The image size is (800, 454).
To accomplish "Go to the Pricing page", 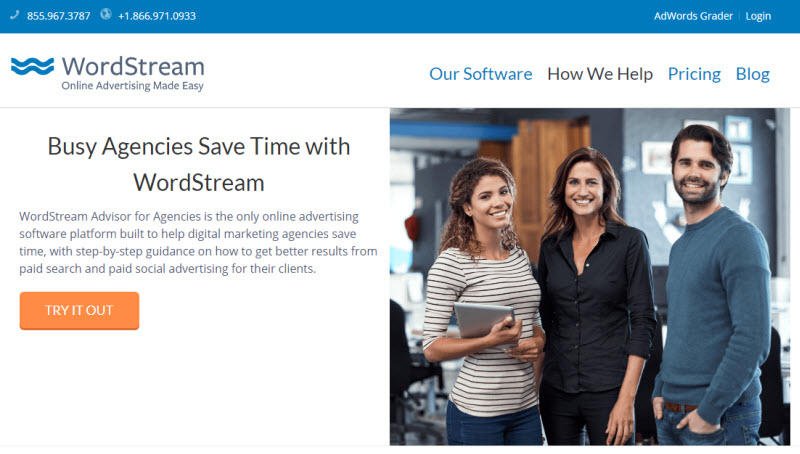I will 694,74.
